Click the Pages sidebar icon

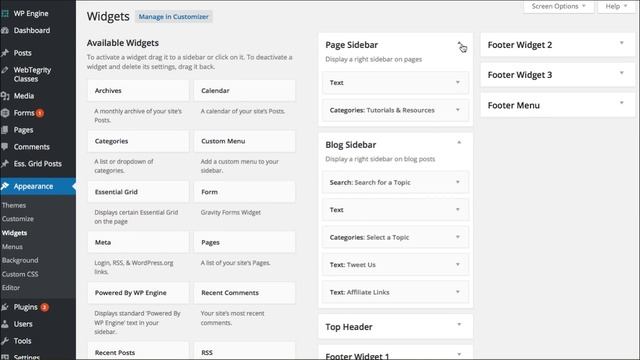click(x=5, y=130)
